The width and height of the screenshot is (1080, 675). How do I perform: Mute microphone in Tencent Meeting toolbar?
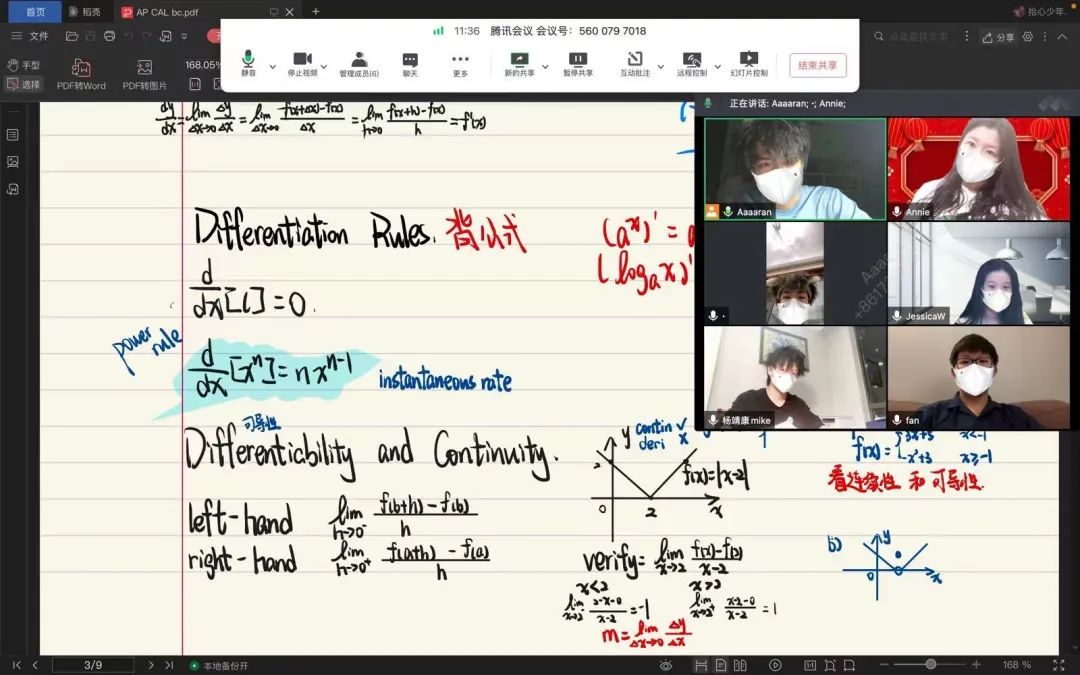248,63
